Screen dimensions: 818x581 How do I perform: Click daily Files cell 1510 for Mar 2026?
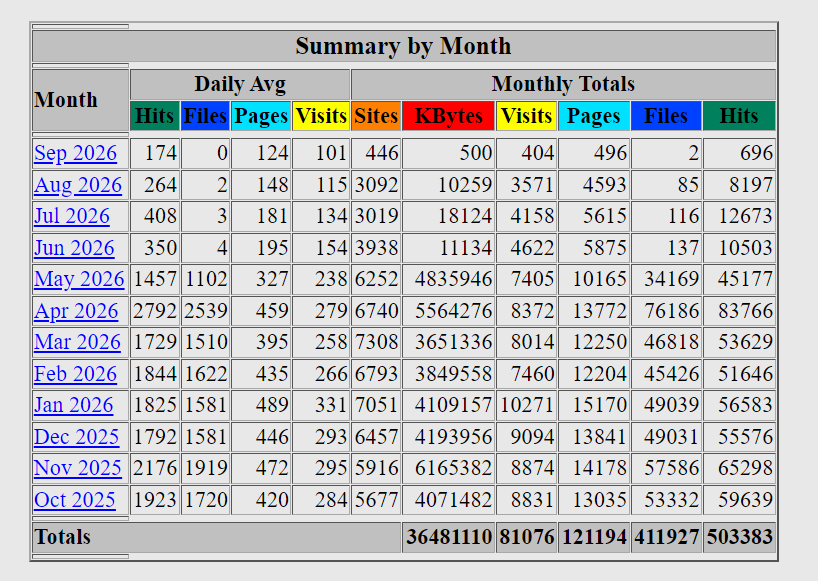pos(205,343)
